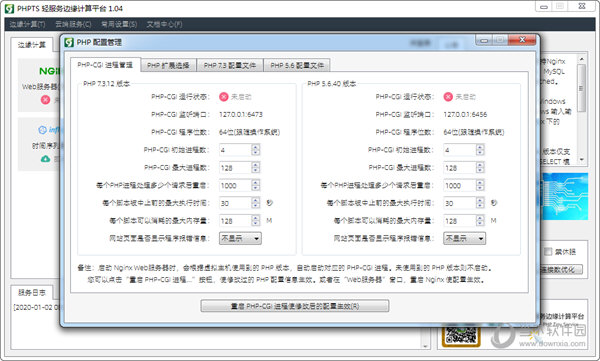The width and height of the screenshot is (600, 361).
Task: Click PHP 7.3 memory field showing 128
Action: point(235,221)
